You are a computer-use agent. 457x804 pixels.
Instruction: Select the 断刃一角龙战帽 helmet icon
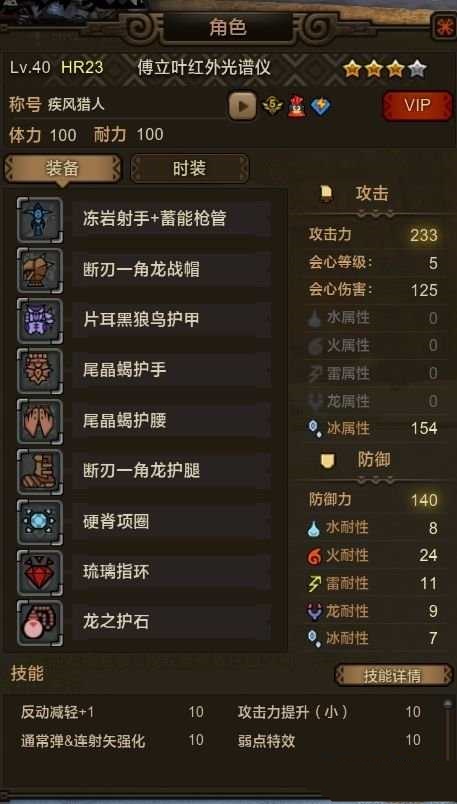pyautogui.click(x=40, y=270)
